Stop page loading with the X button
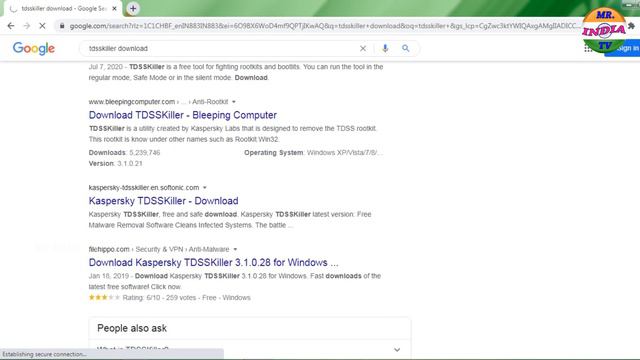This screenshot has height=360, width=640. [42, 26]
